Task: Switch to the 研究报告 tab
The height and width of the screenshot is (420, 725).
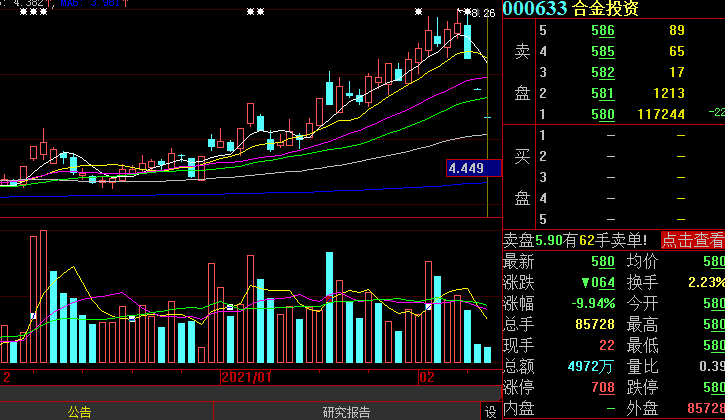Action: point(346,412)
